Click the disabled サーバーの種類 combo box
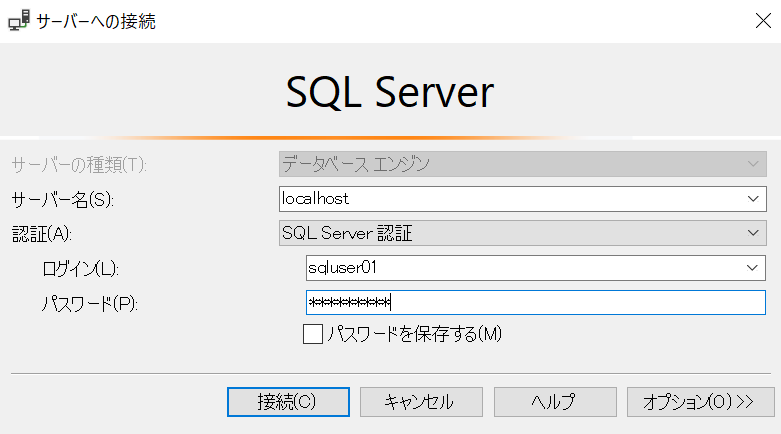The height and width of the screenshot is (434, 781). coord(522,164)
